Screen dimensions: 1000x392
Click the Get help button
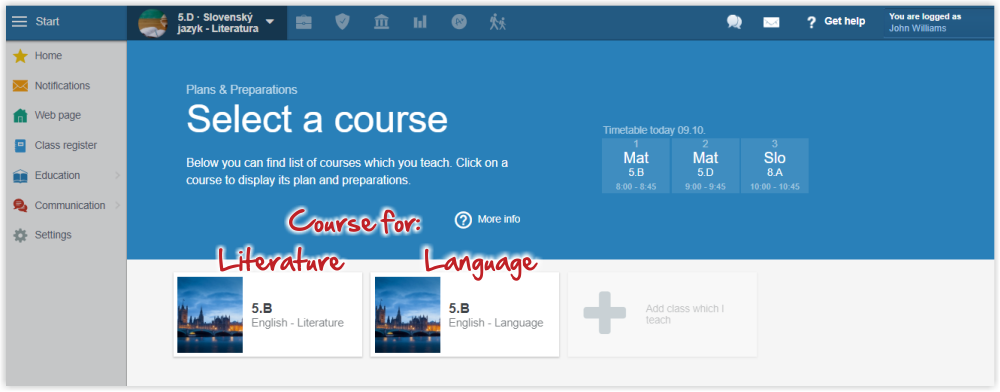836,22
